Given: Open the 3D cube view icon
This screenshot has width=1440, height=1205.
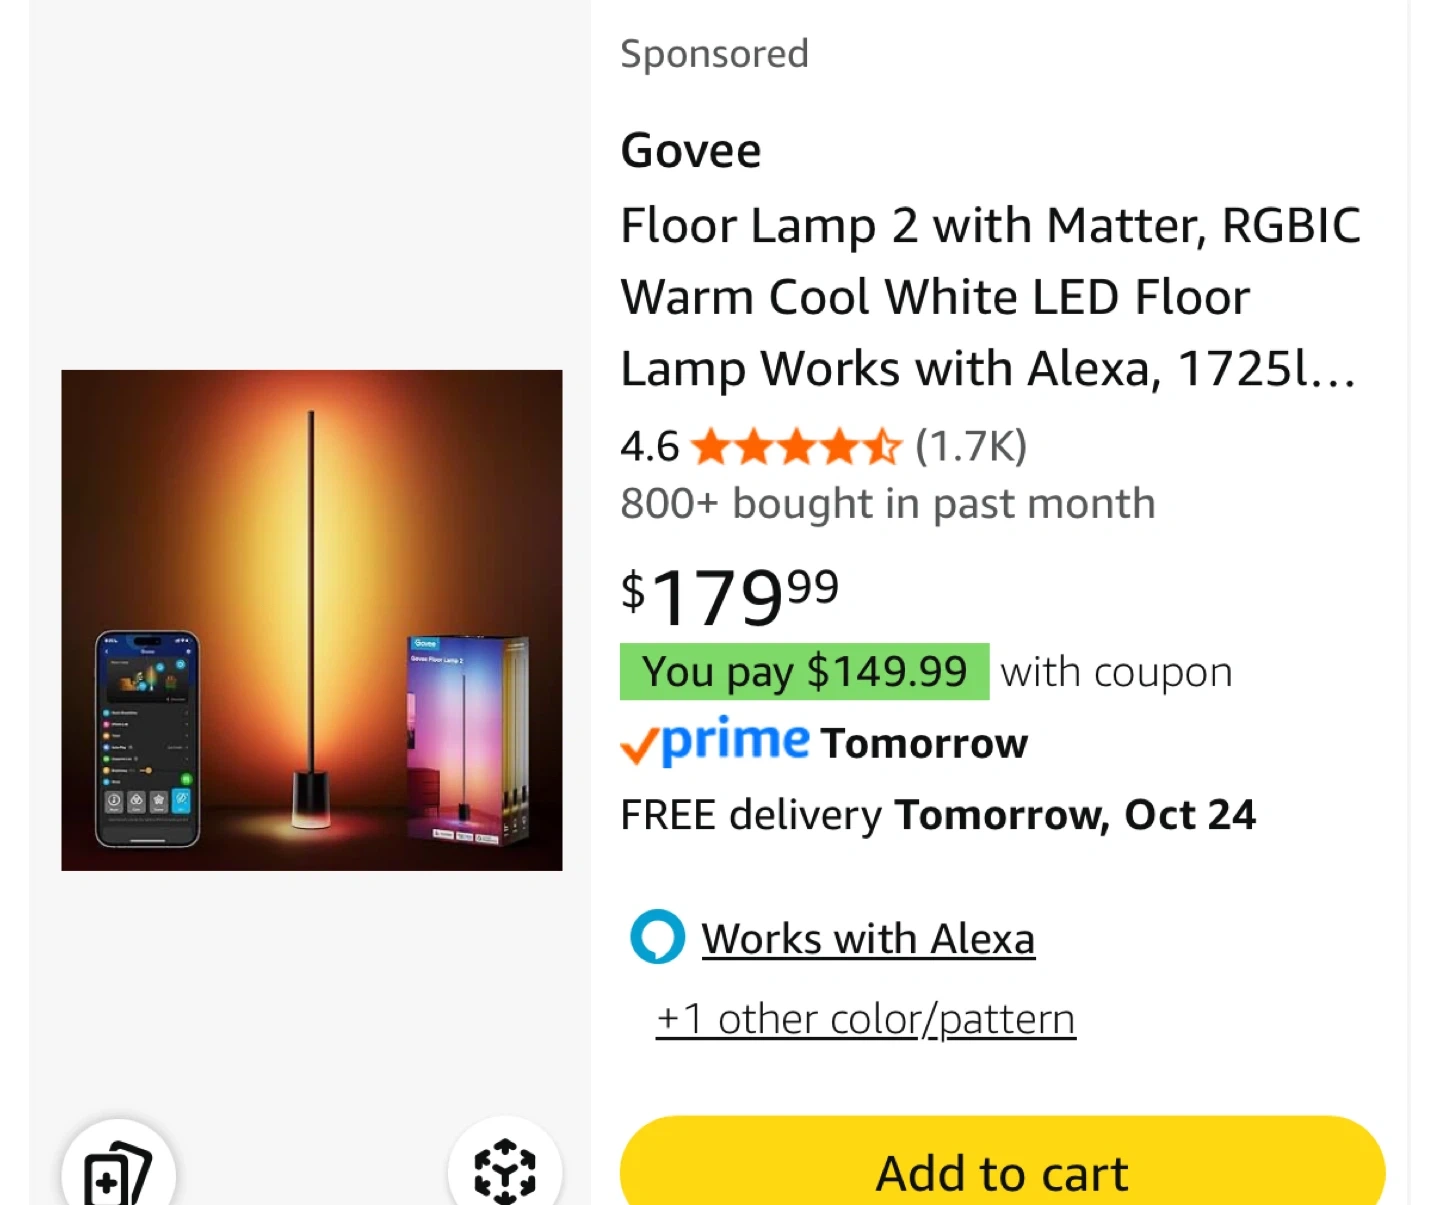Looking at the screenshot, I should pos(504,1170).
